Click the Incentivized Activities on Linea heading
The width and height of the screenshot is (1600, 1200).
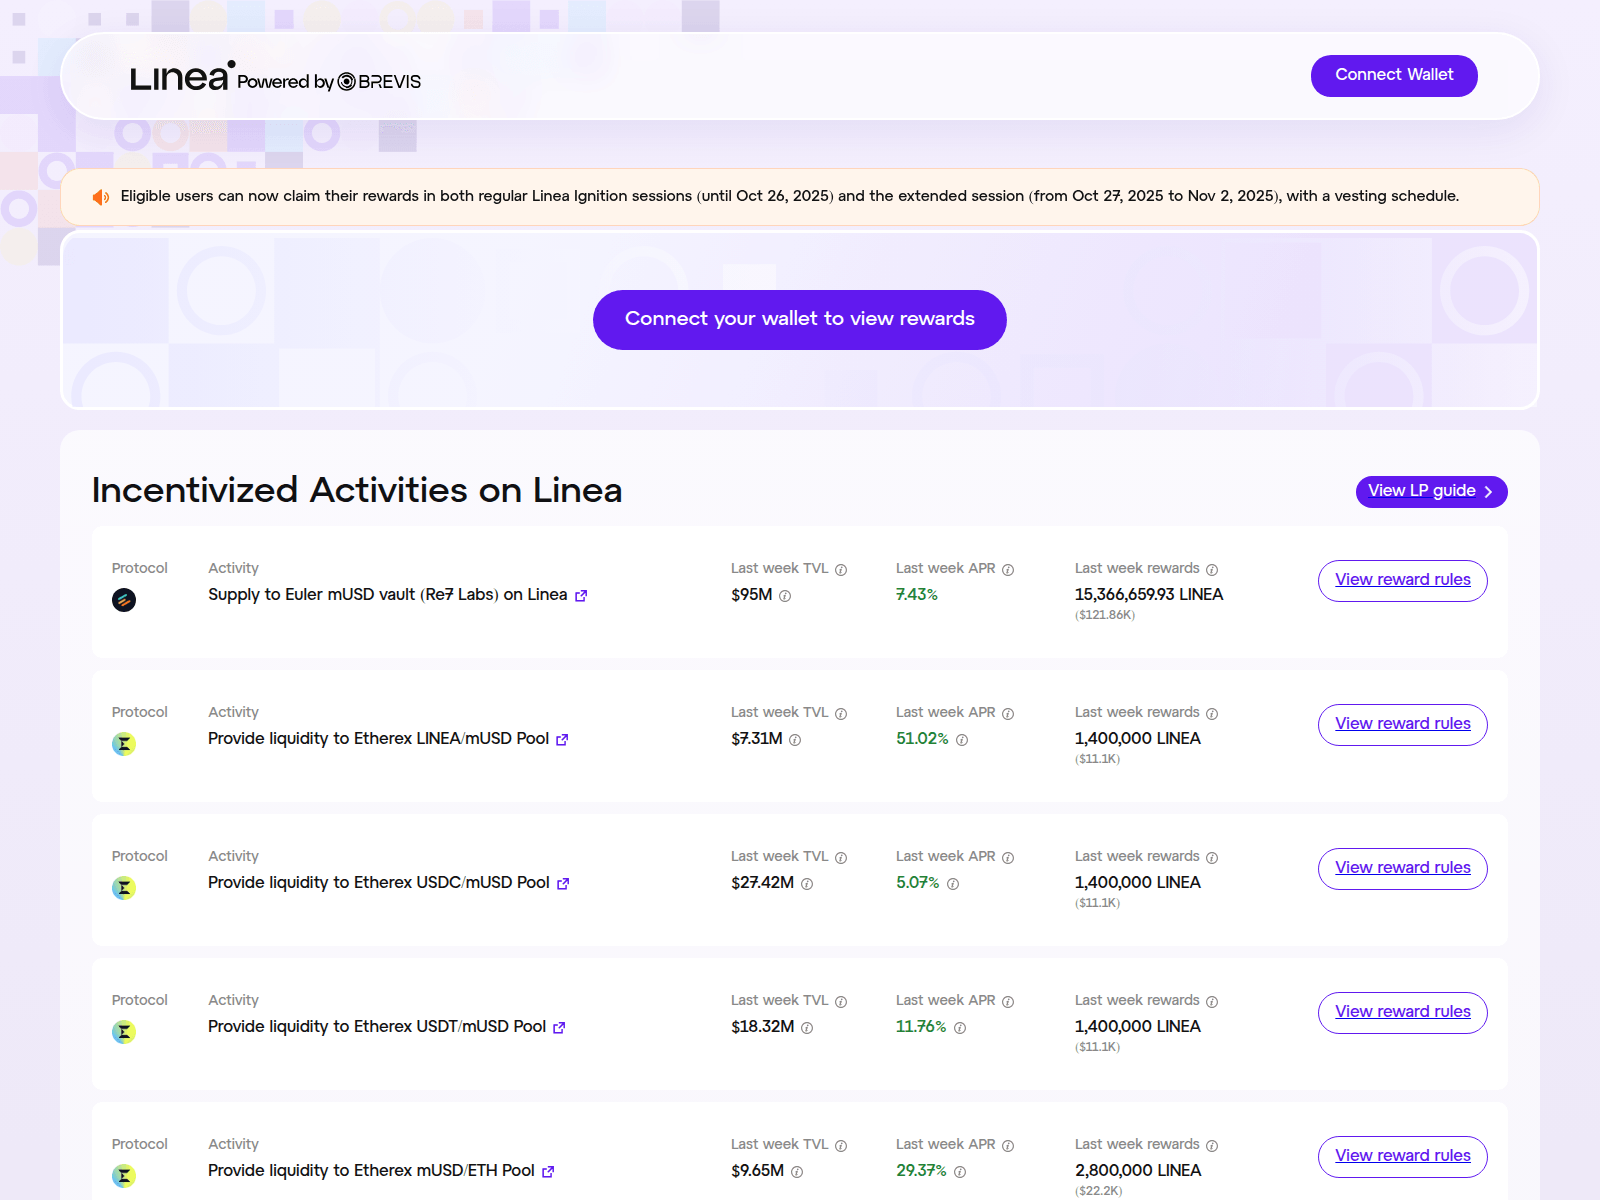tap(357, 490)
